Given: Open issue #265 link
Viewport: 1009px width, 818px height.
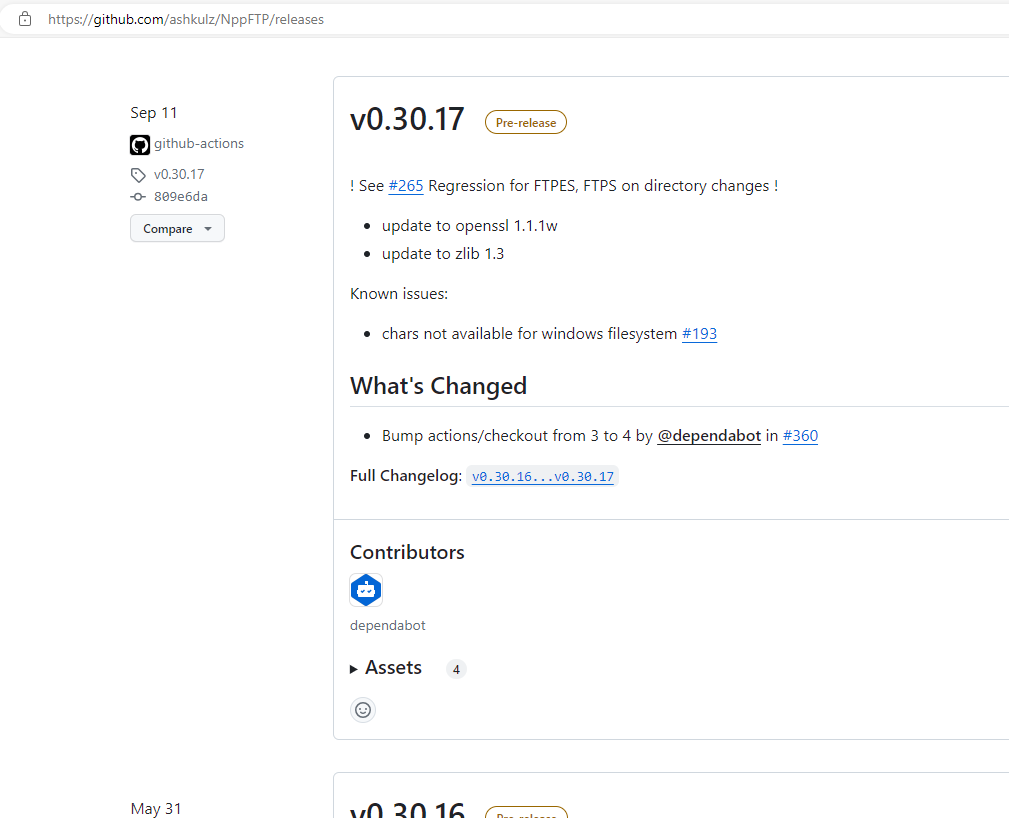Looking at the screenshot, I should click(405, 186).
